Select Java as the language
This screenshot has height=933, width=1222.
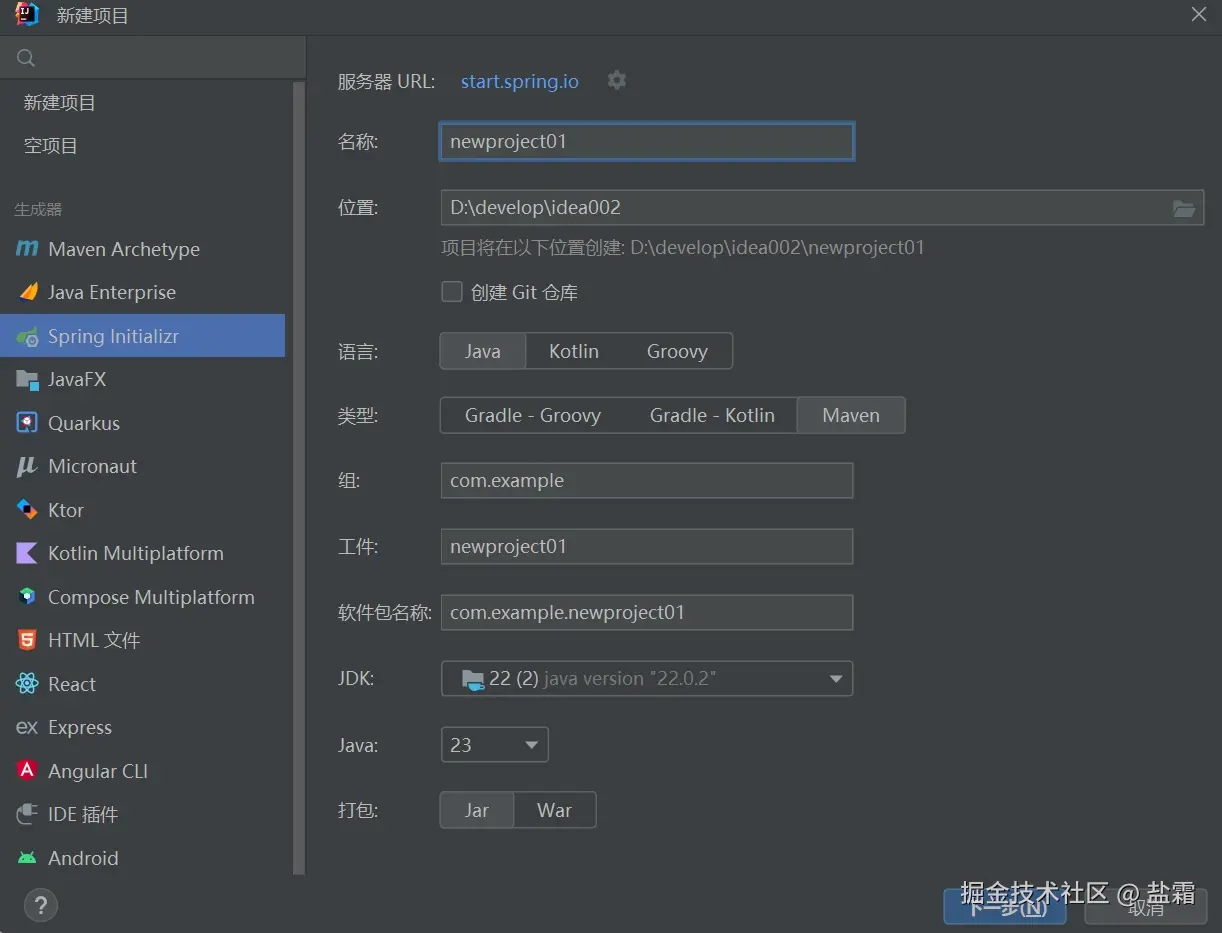click(483, 351)
